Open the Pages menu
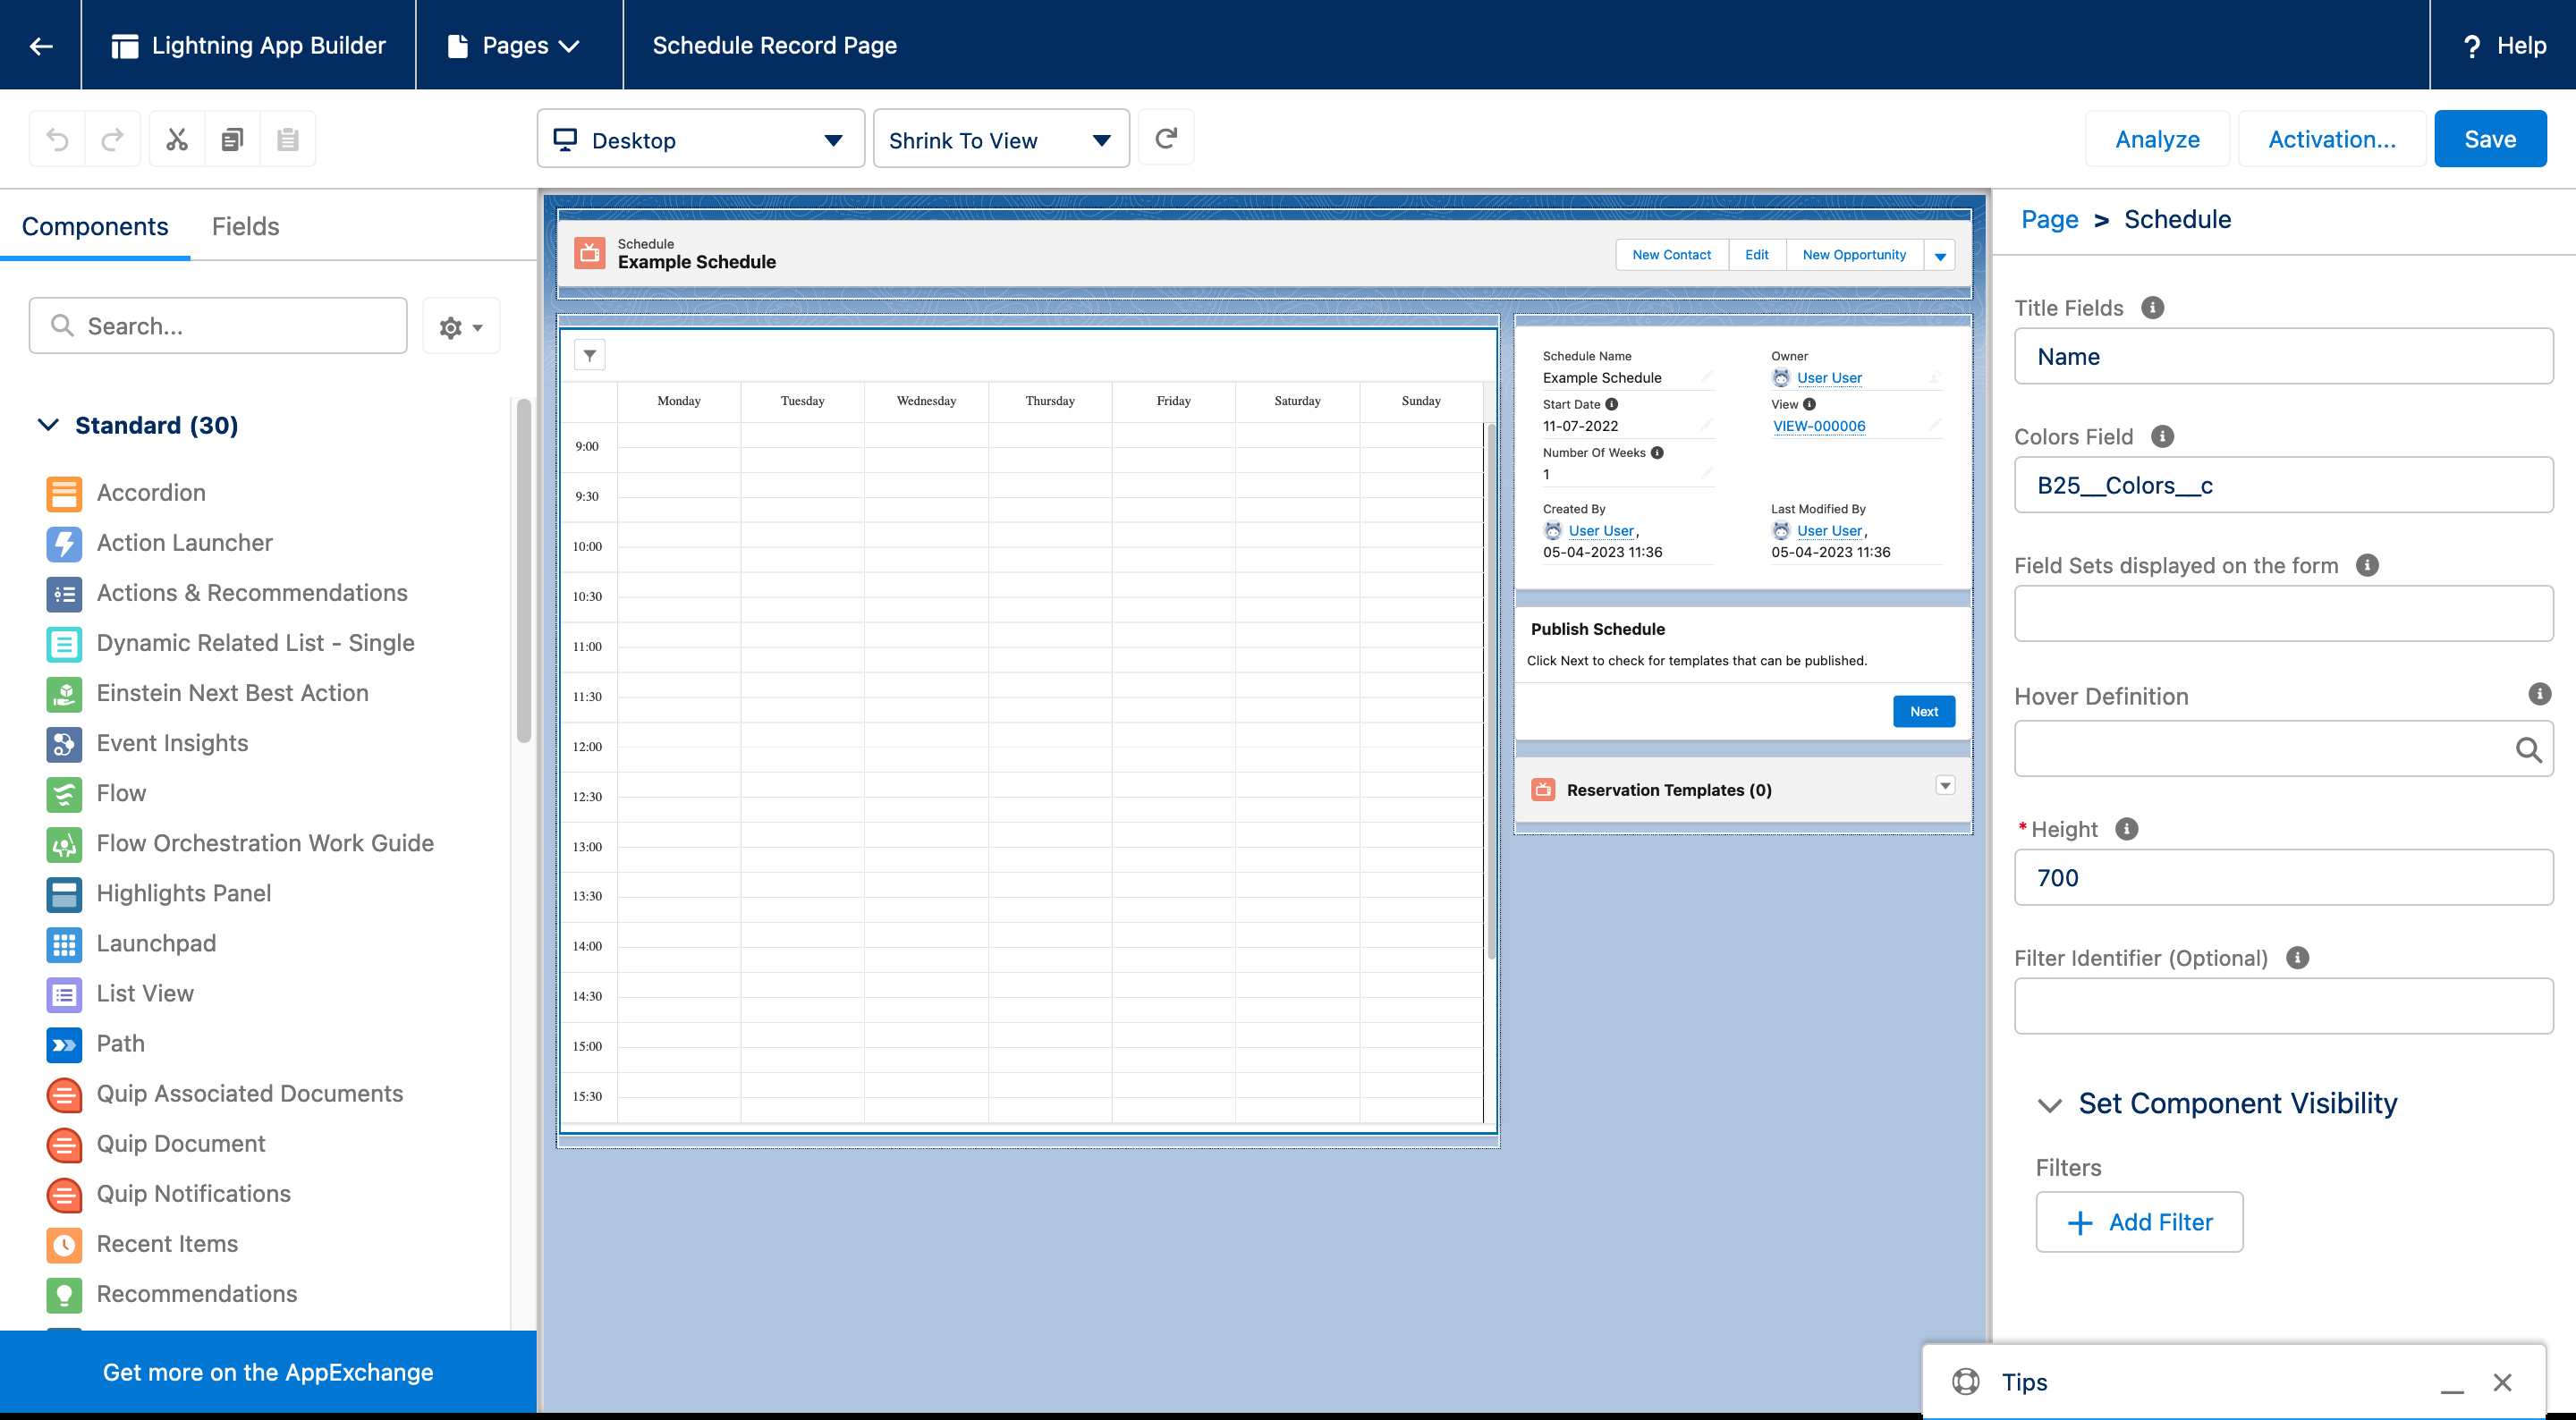Screen dimensions: 2576x1420 click(x=516, y=45)
